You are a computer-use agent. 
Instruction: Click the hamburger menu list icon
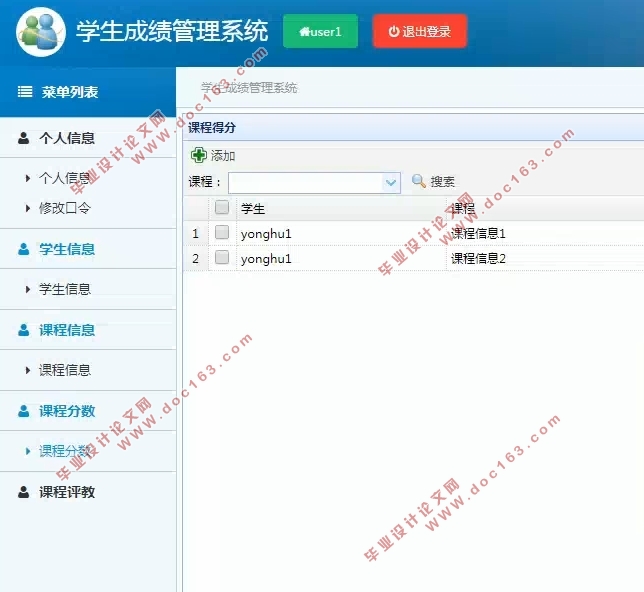[25, 92]
